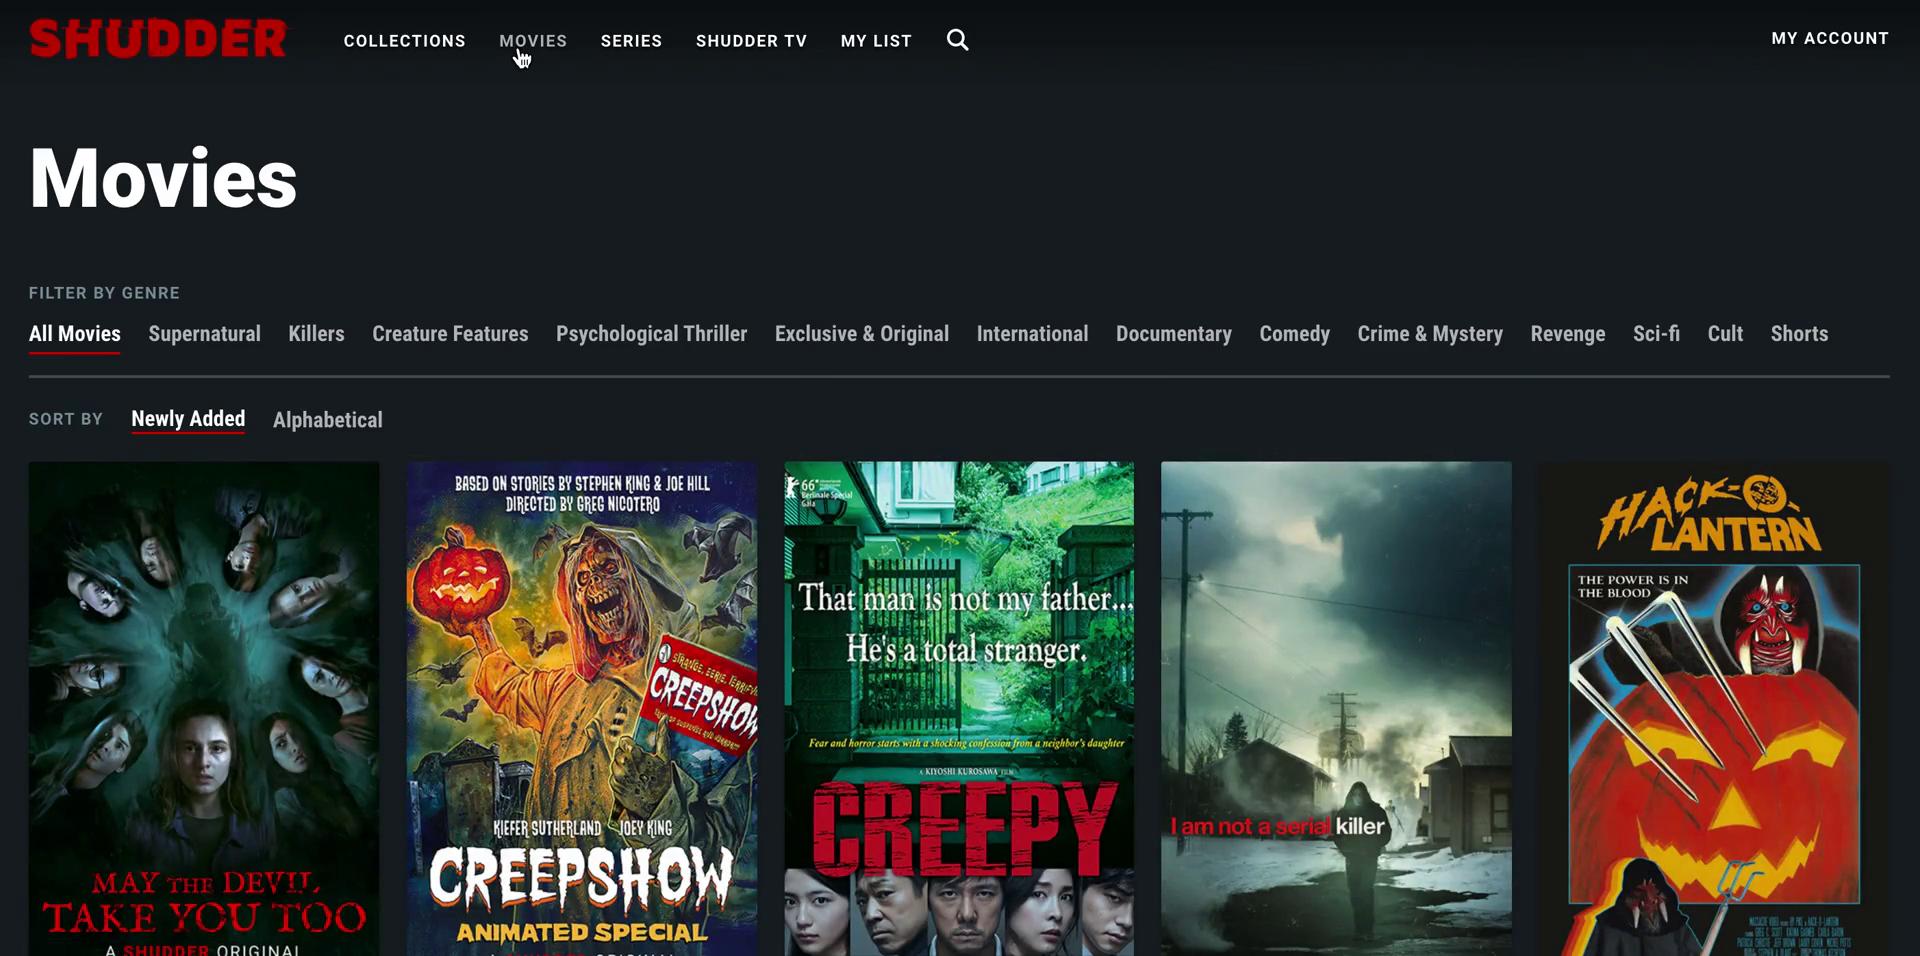The width and height of the screenshot is (1920, 956).
Task: Select the All Movies genre tab
Action: [x=75, y=334]
